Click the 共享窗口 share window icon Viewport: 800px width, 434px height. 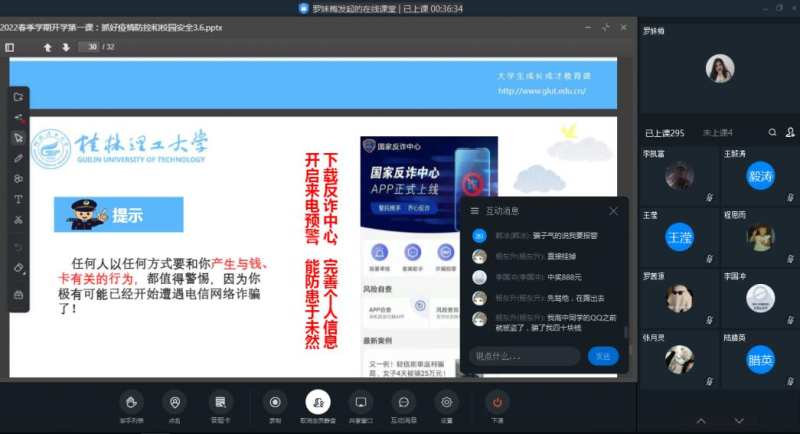click(360, 402)
